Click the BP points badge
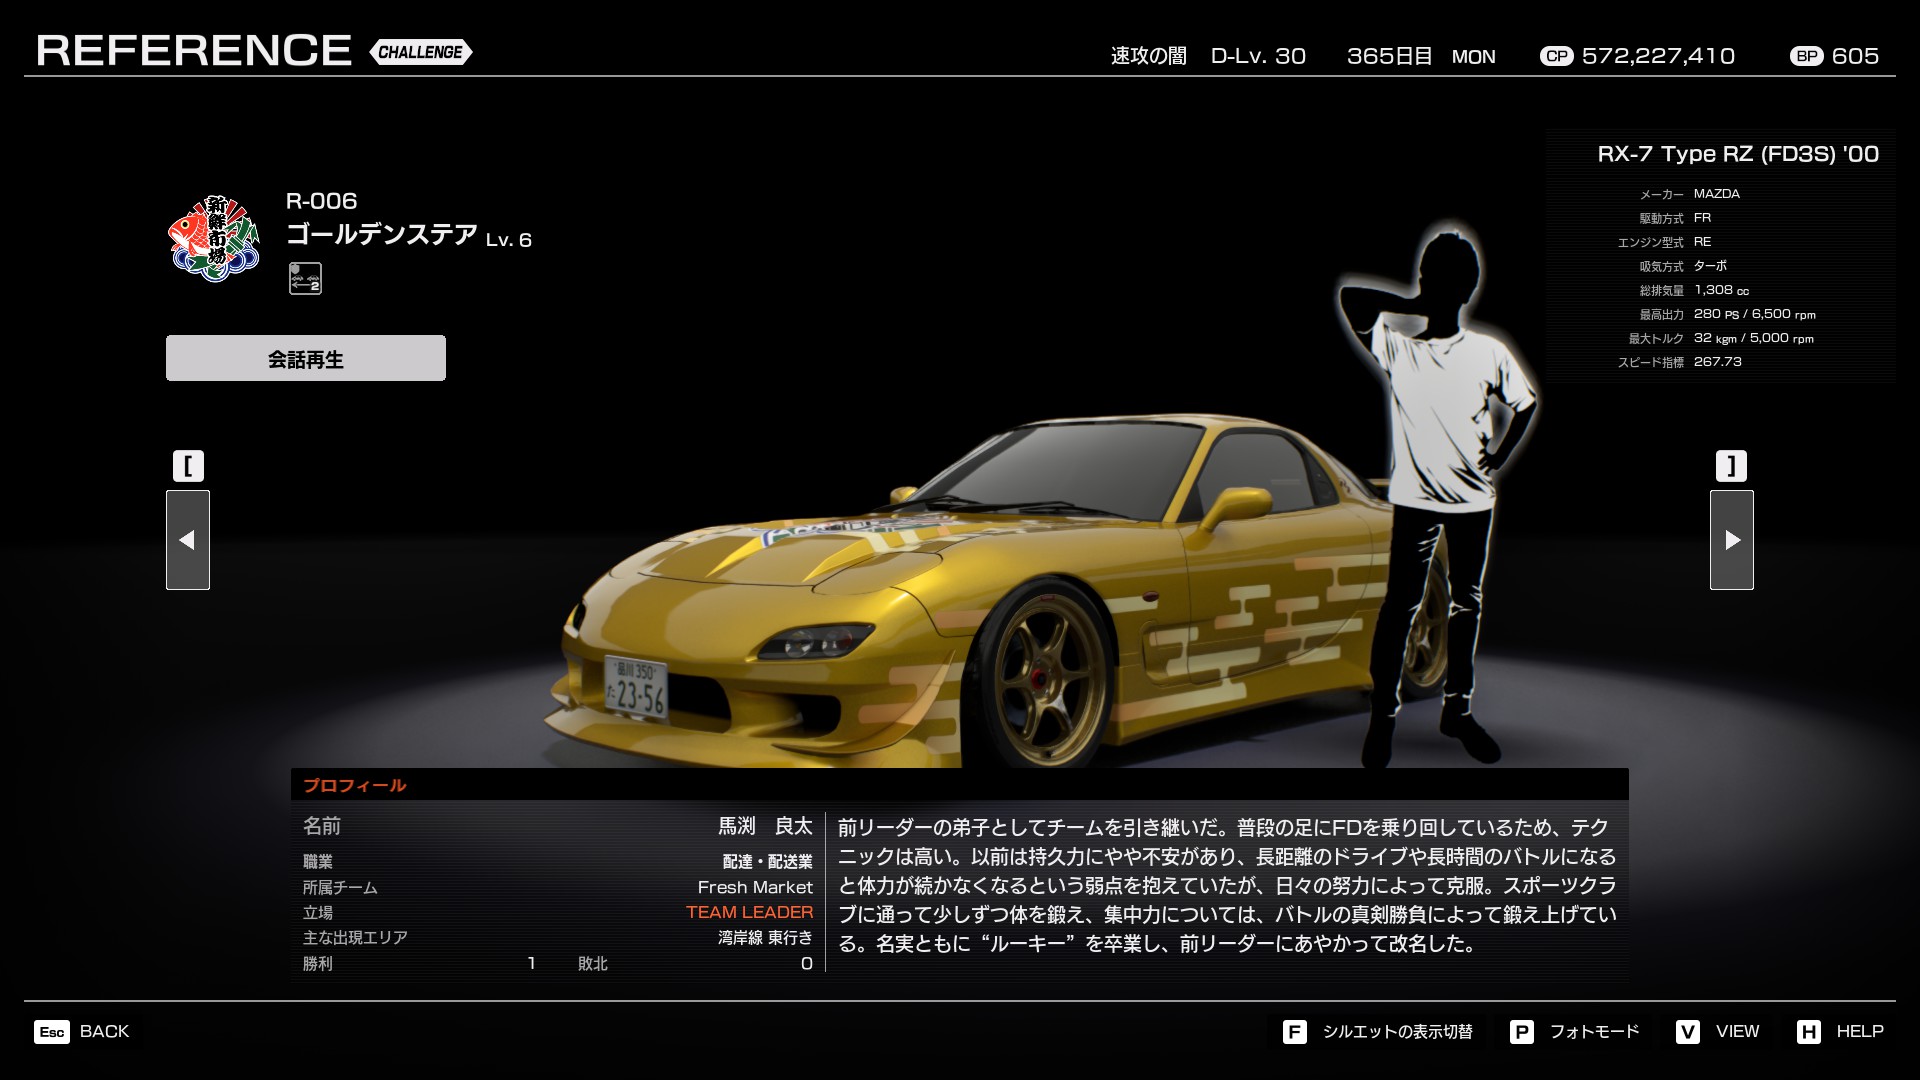 (1806, 56)
